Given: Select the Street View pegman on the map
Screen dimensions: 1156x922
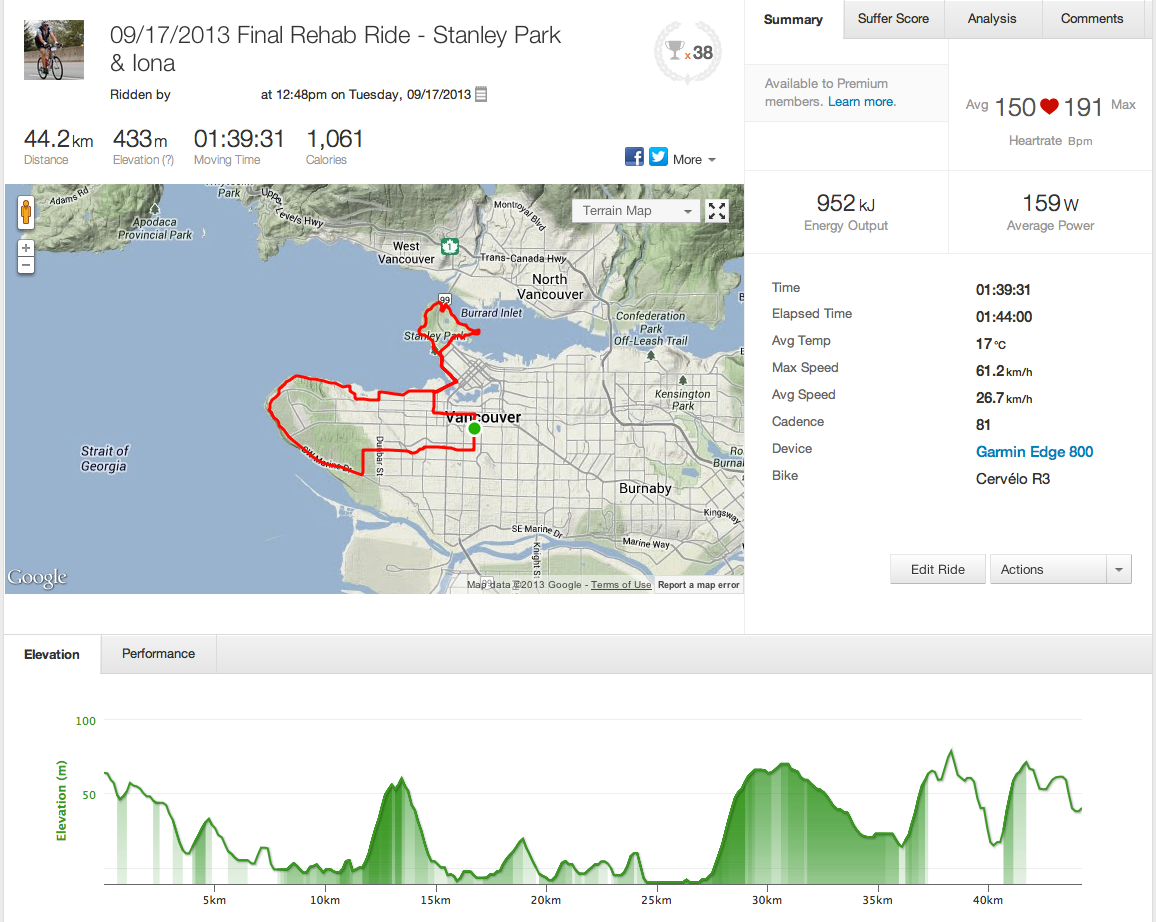Looking at the screenshot, I should tap(26, 213).
